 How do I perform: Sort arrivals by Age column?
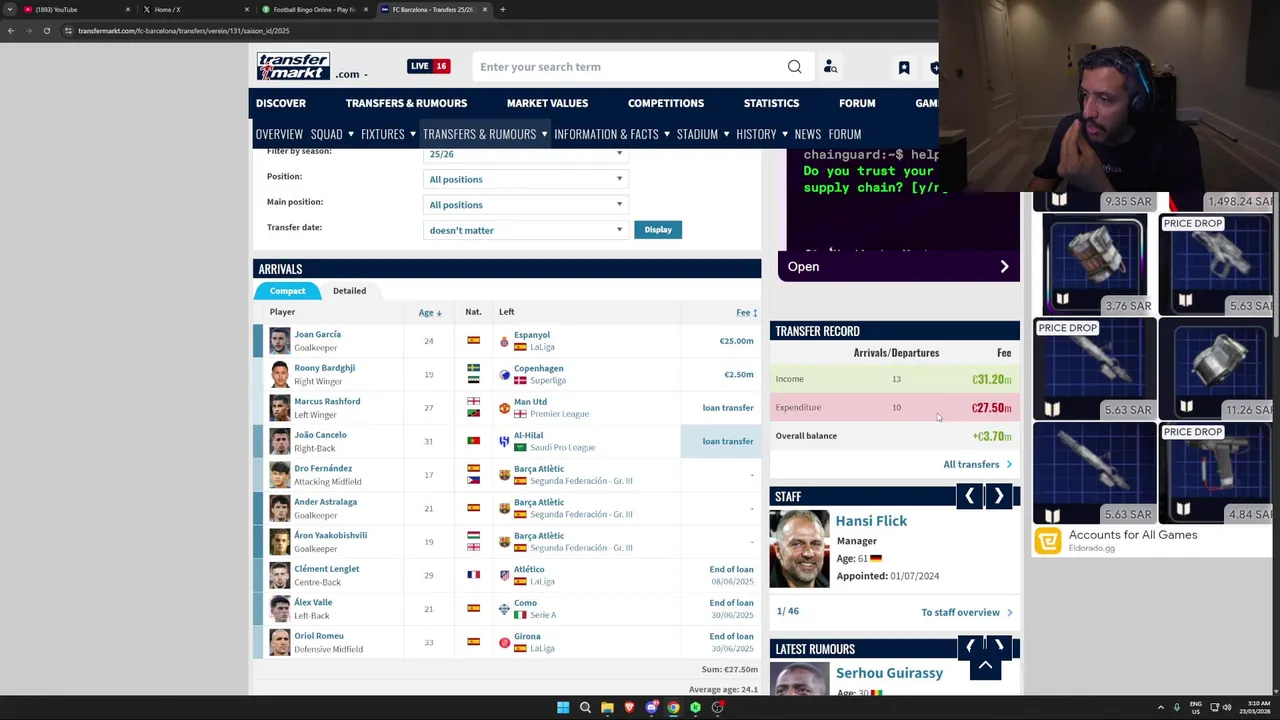(x=430, y=313)
